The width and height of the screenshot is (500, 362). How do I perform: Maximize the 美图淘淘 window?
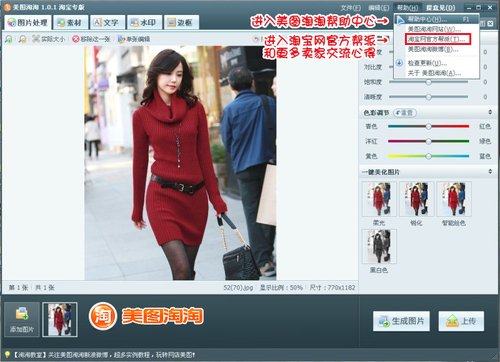tap(479, 7)
